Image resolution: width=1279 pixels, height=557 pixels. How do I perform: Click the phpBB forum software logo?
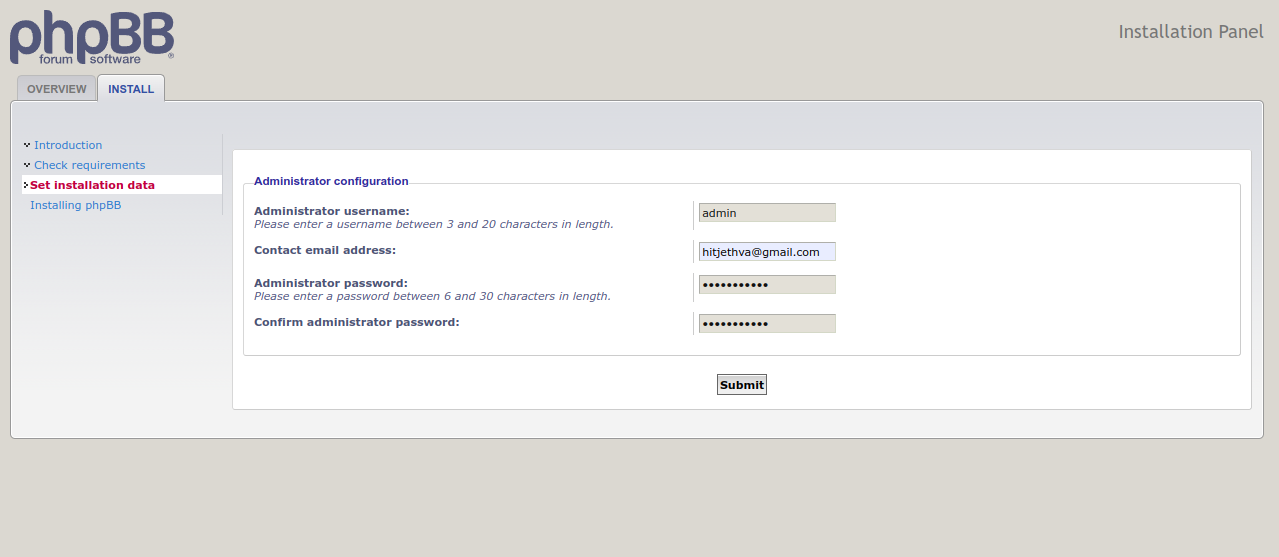[x=92, y=39]
